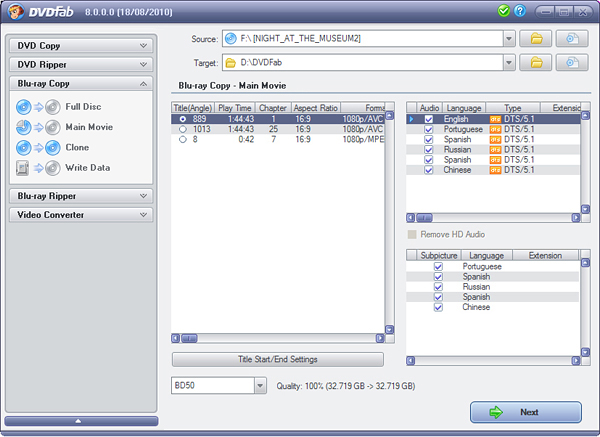Click the Next button
The width and height of the screenshot is (600, 437).
point(526,412)
